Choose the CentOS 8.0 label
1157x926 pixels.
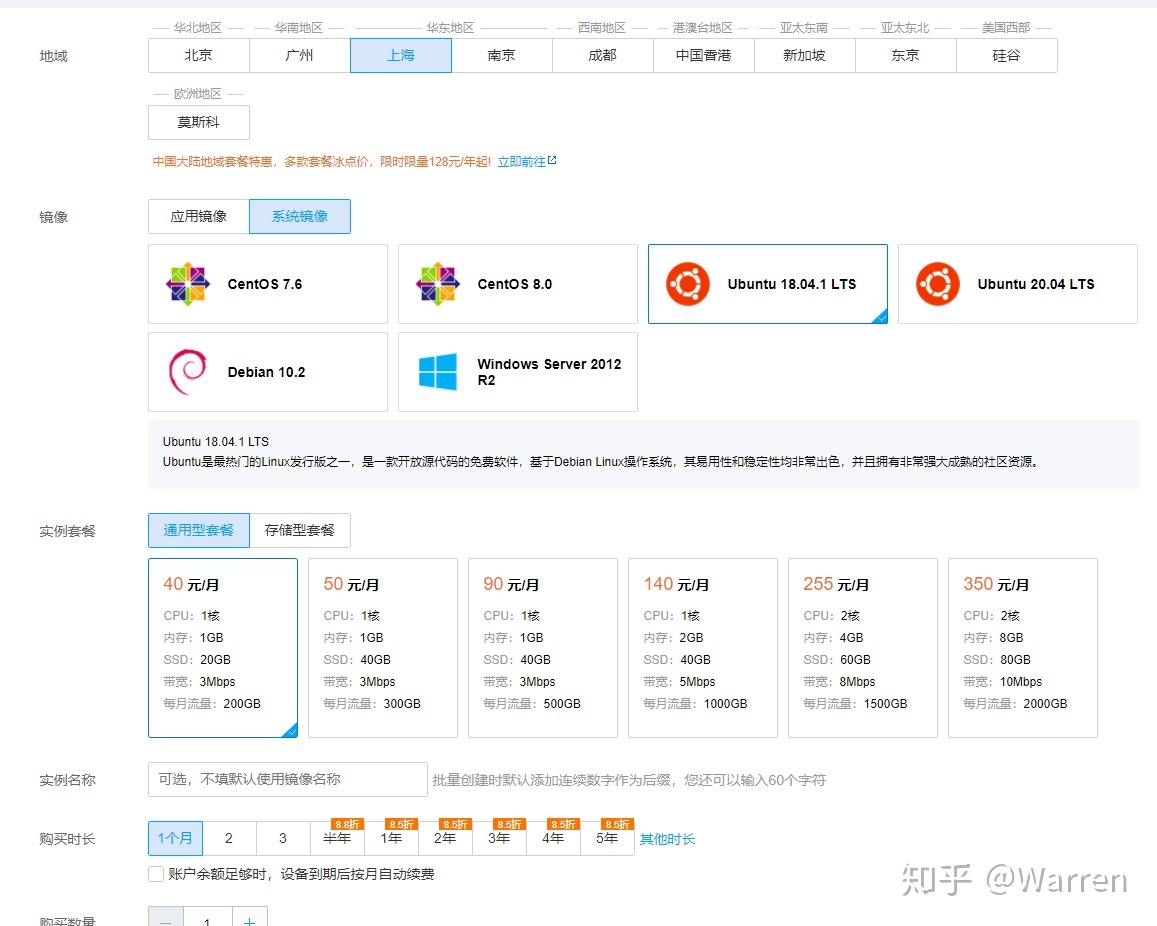pos(515,284)
